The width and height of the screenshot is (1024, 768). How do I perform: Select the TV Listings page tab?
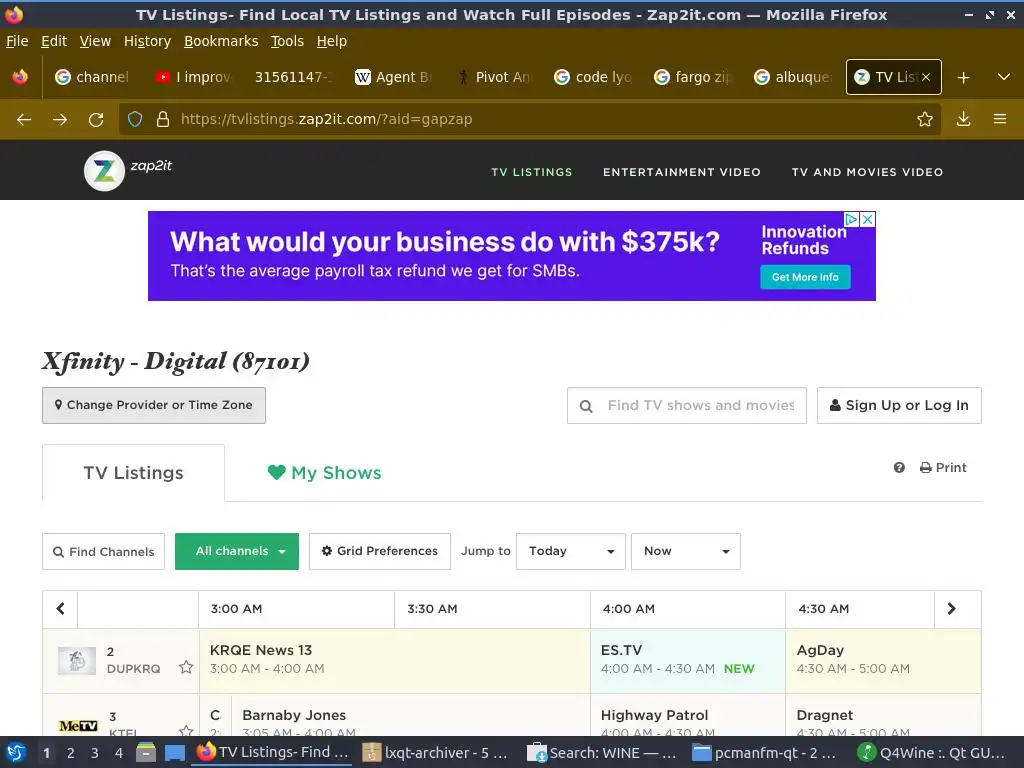point(133,473)
